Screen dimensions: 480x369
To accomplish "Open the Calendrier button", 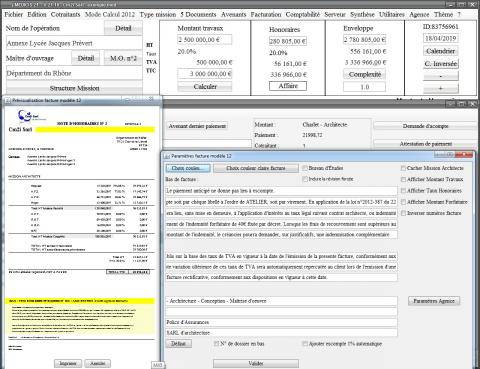I will (x=441, y=51).
